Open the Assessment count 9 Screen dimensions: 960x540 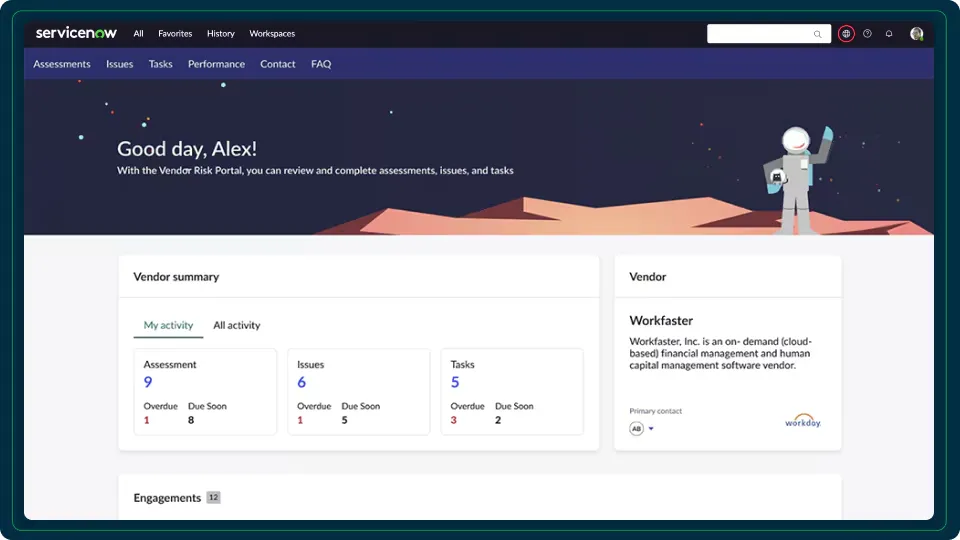(x=148, y=382)
